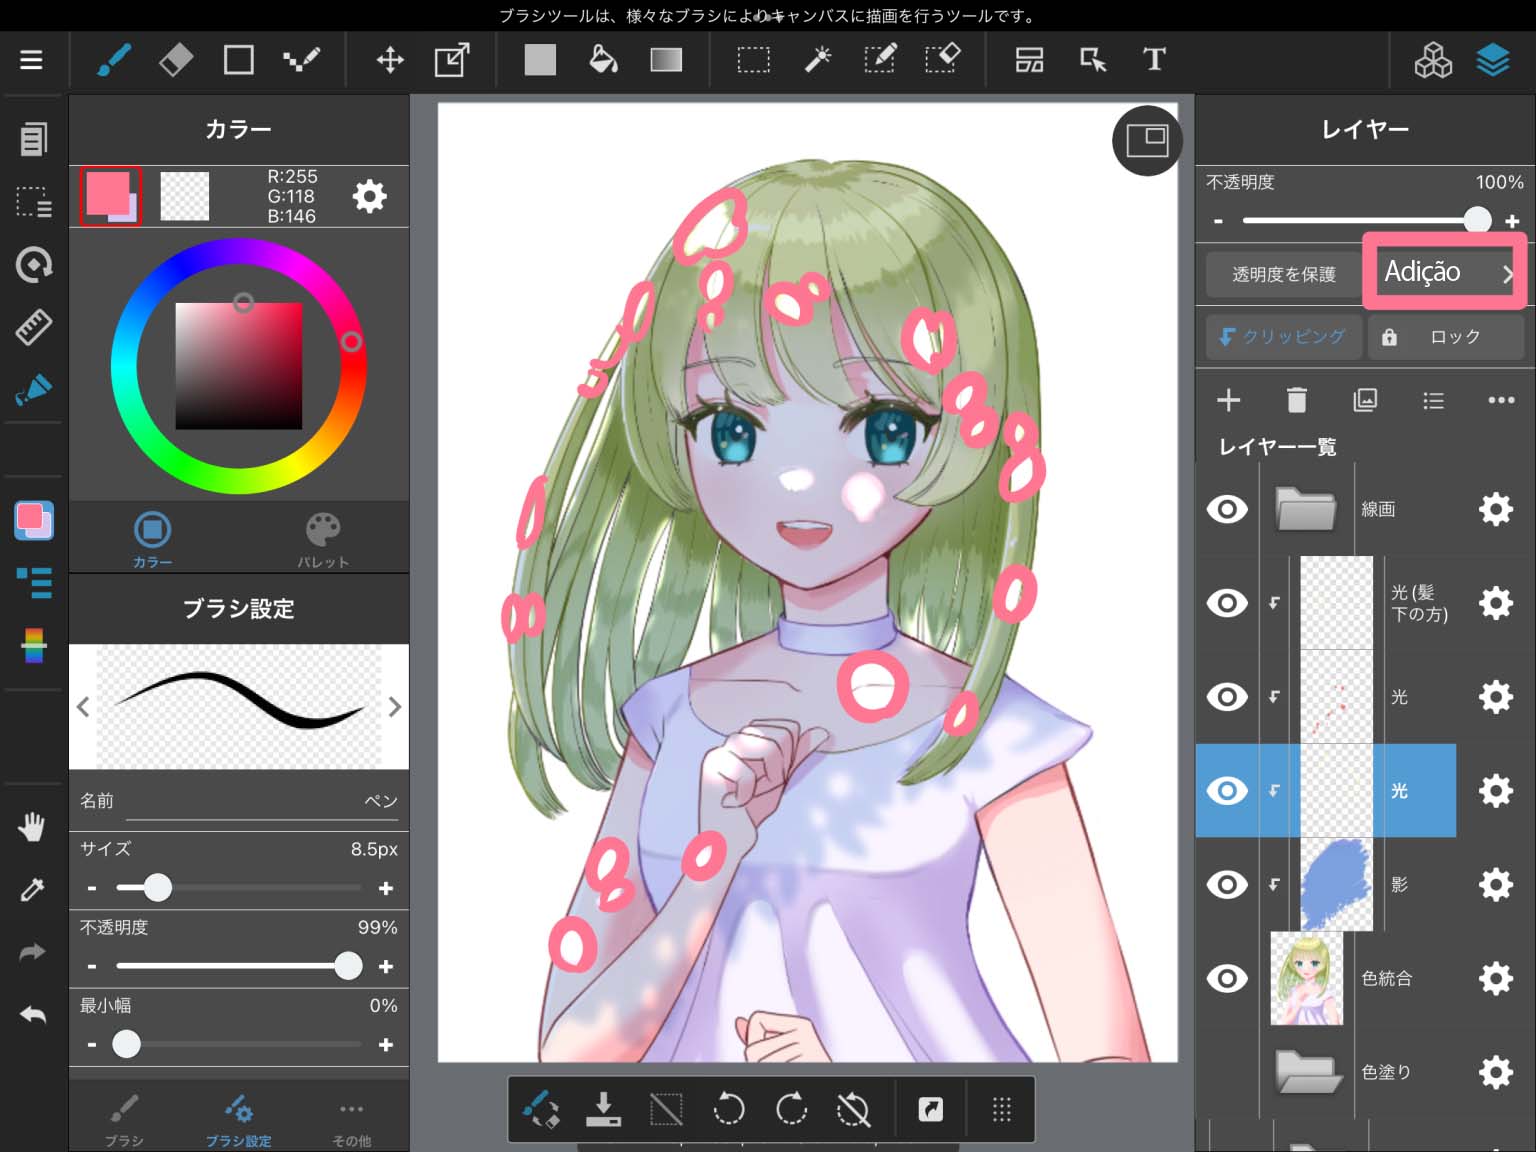Open the ruler/snap tool in sidebar

33,327
